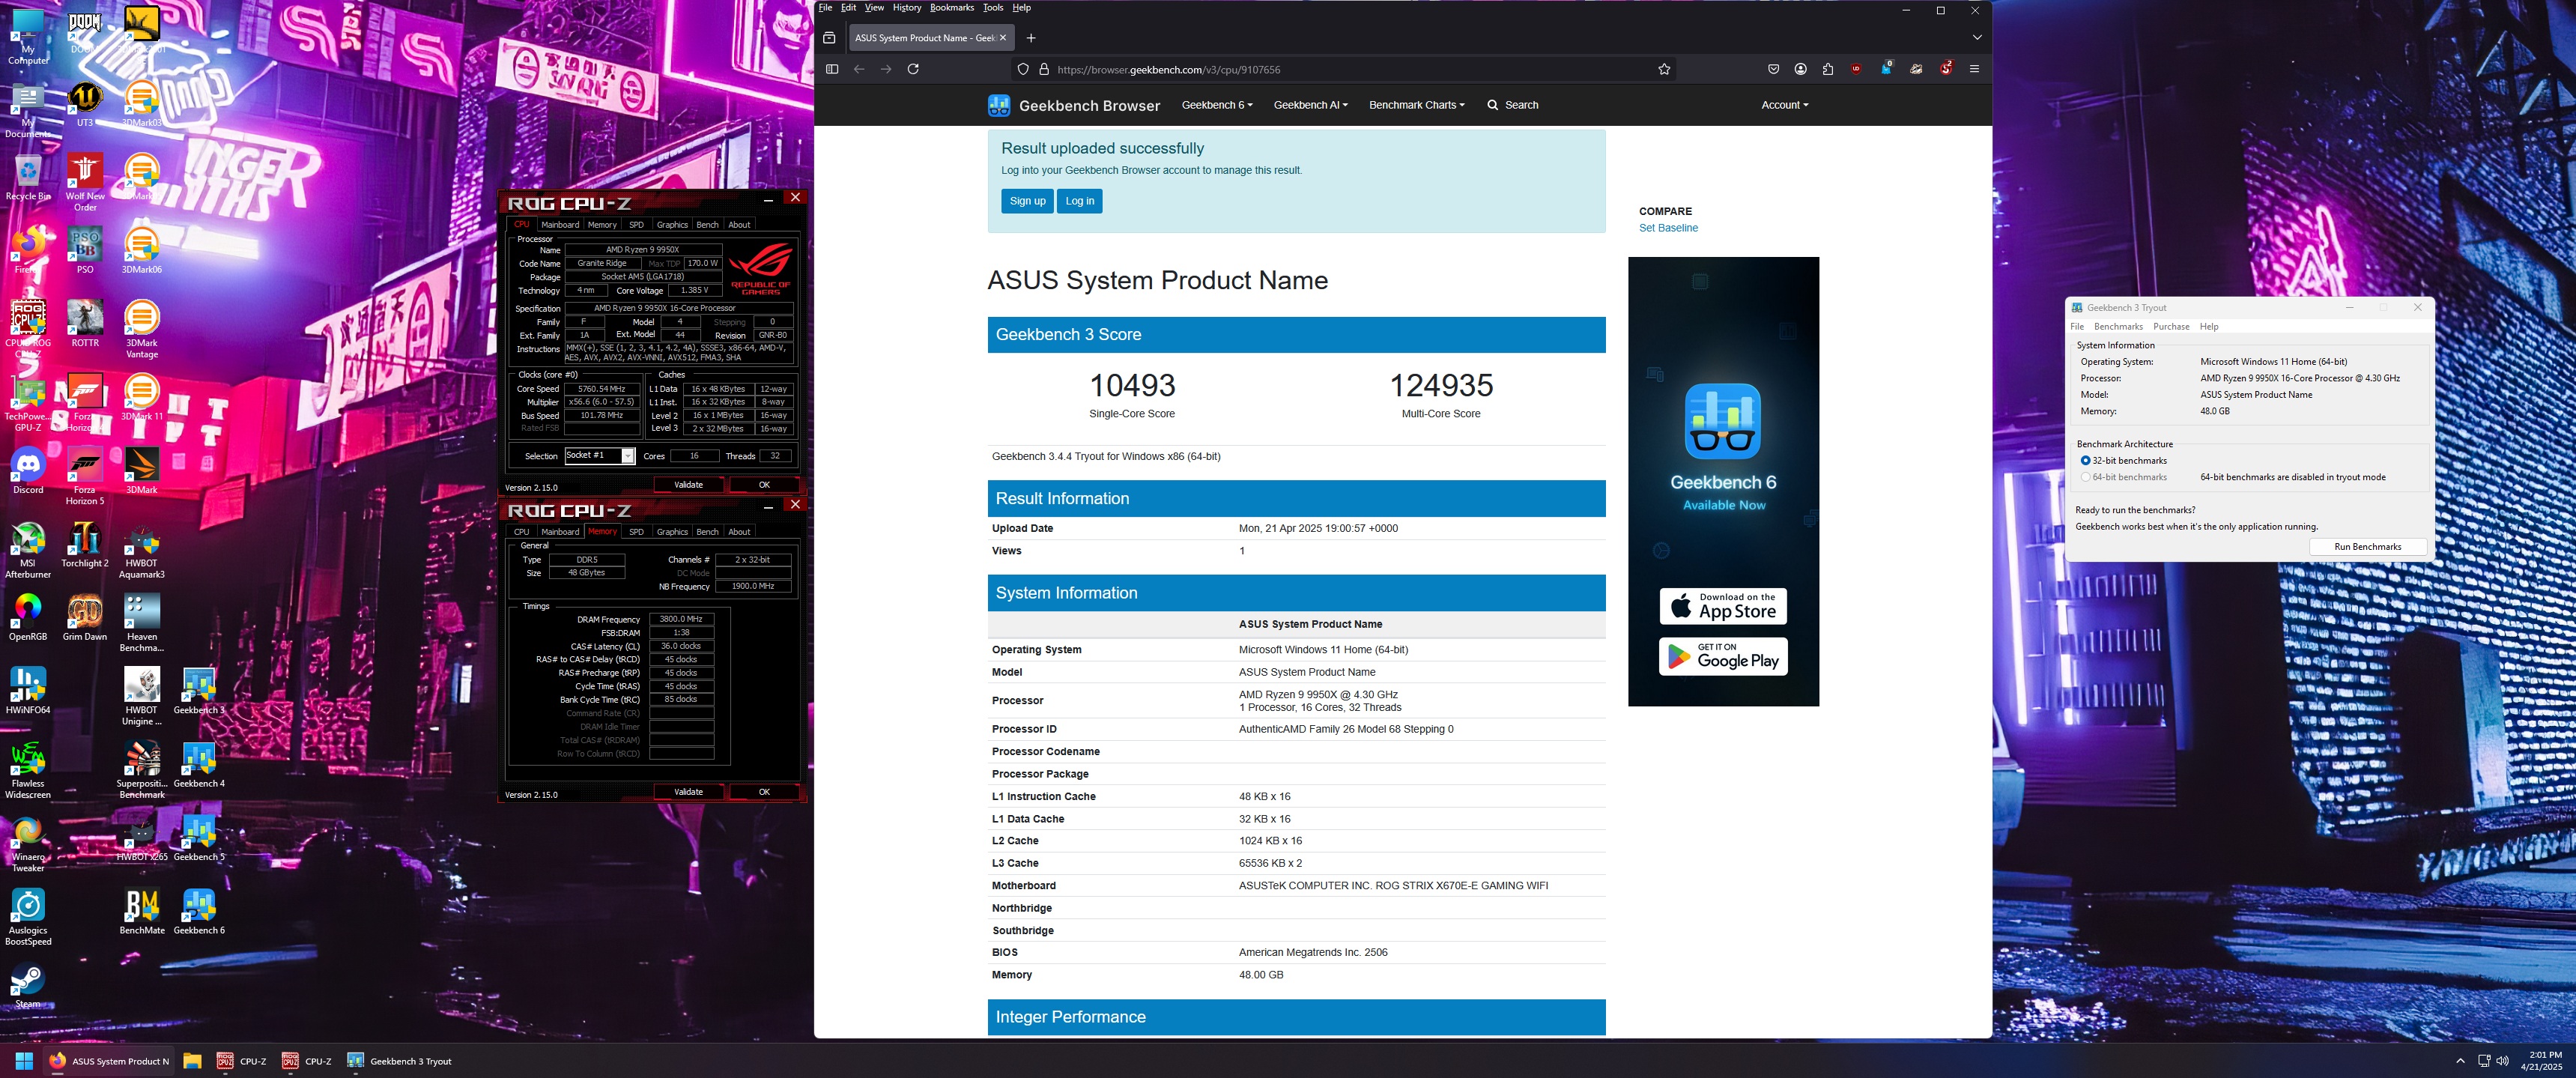Open the Heaven Benchmark shortcut
2576x1078 pixels.
[x=142, y=623]
